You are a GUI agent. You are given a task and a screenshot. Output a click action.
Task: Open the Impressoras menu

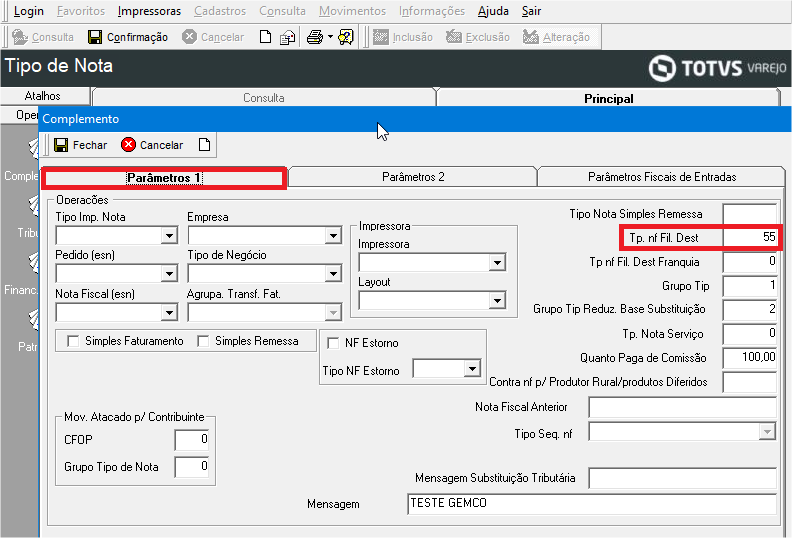[149, 11]
